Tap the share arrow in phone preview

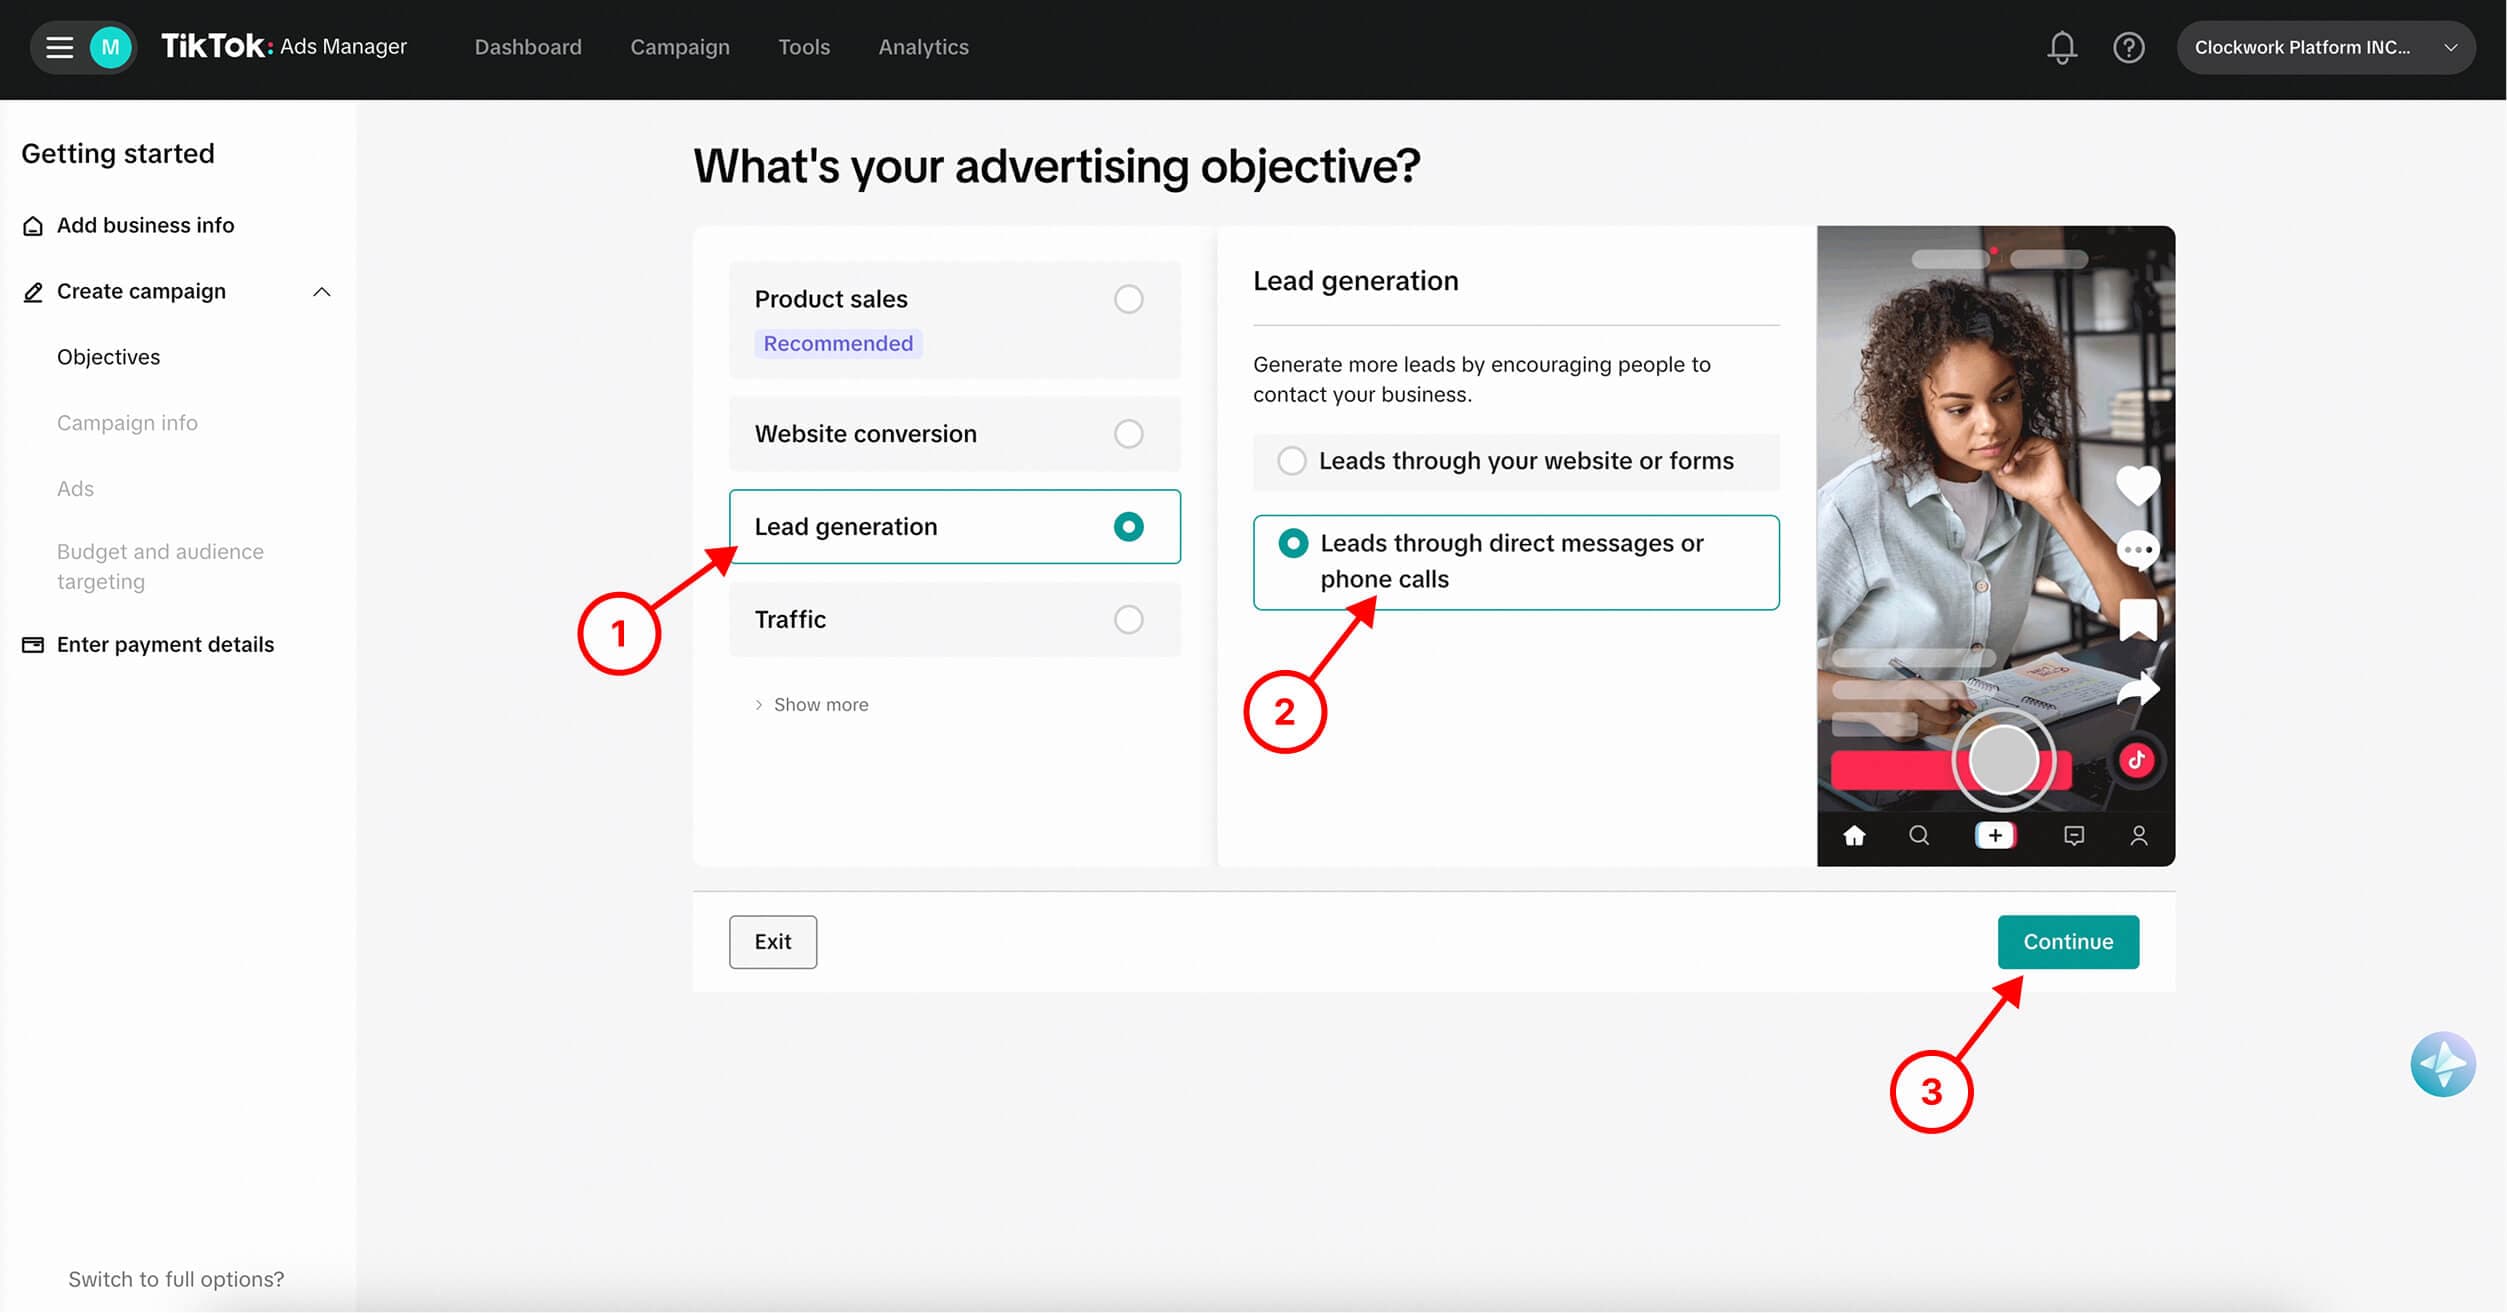pyautogui.click(x=2138, y=690)
